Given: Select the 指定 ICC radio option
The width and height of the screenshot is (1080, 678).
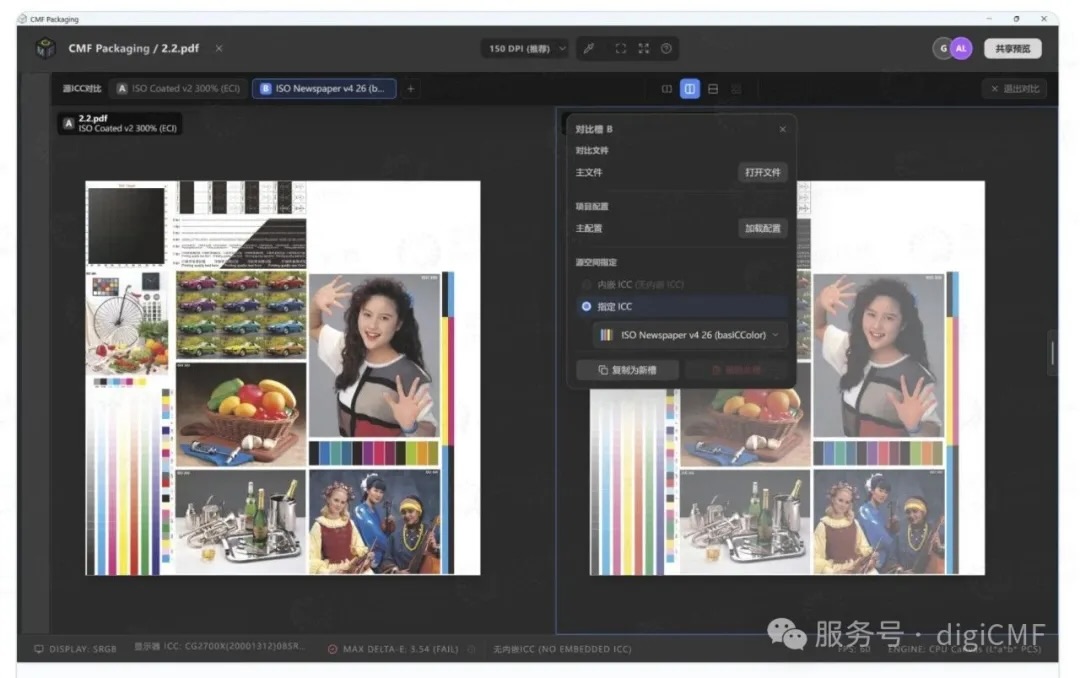Looking at the screenshot, I should point(586,306).
